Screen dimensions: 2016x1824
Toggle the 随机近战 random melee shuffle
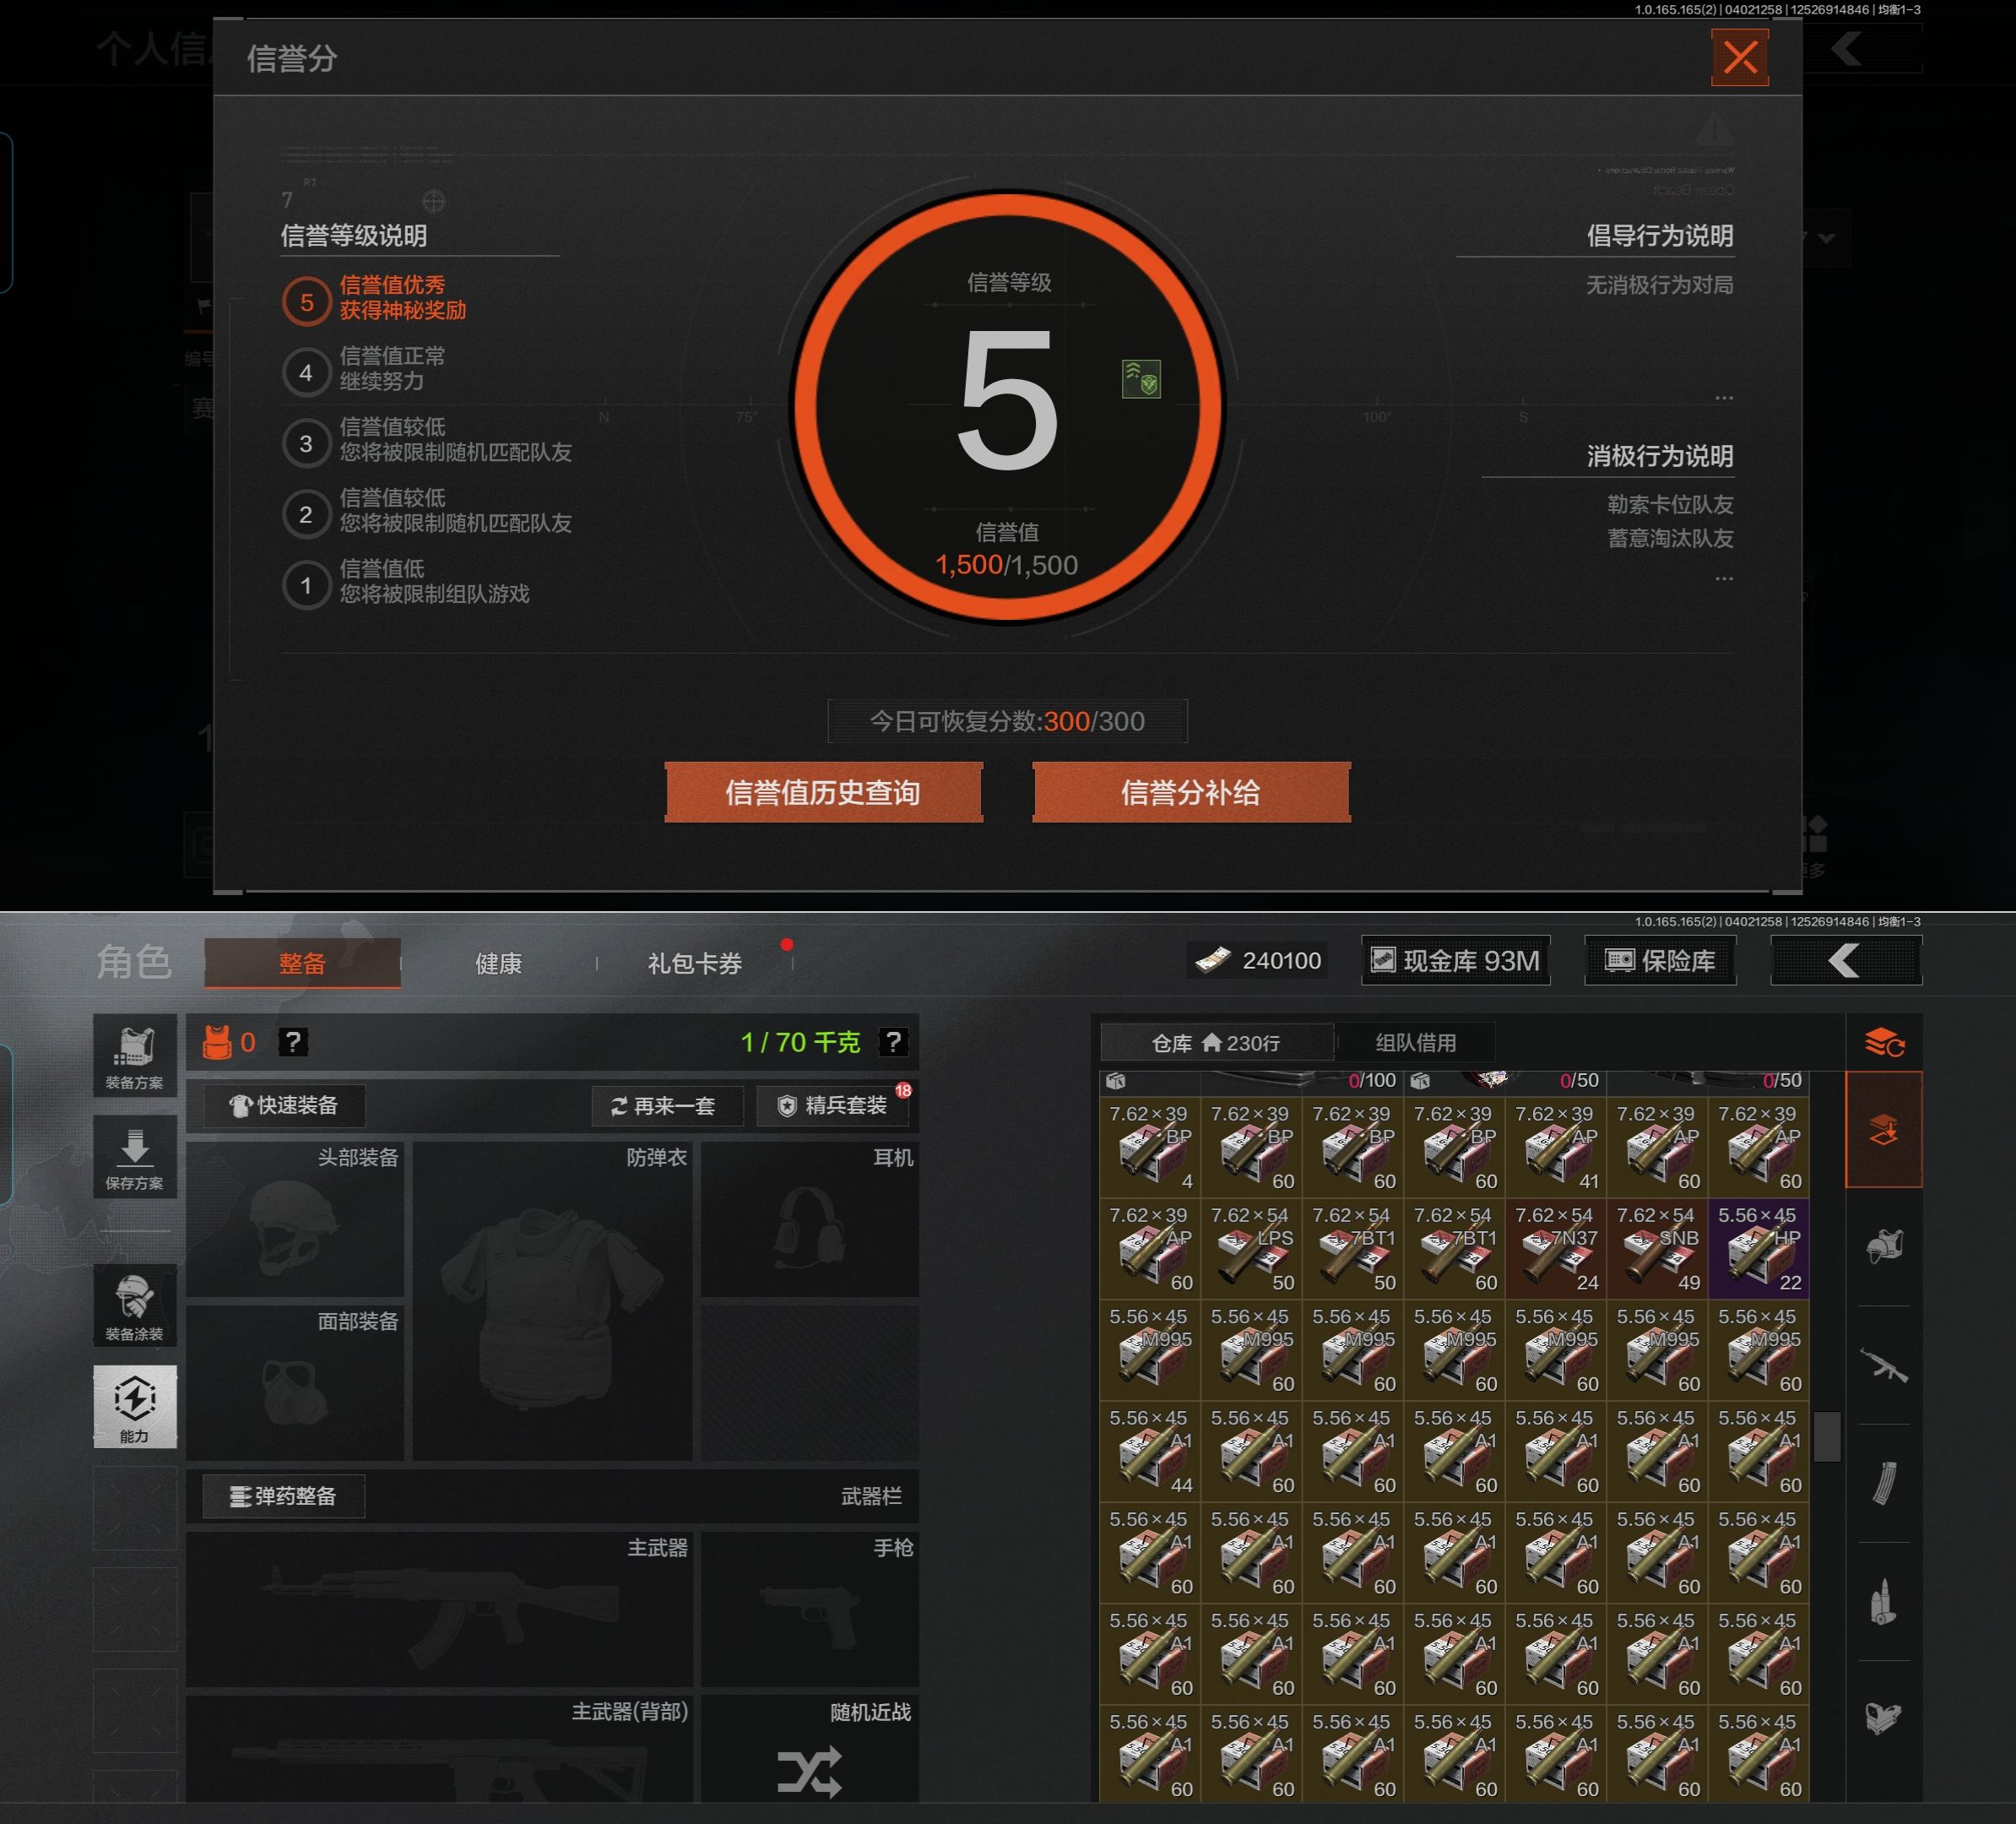pos(809,1770)
